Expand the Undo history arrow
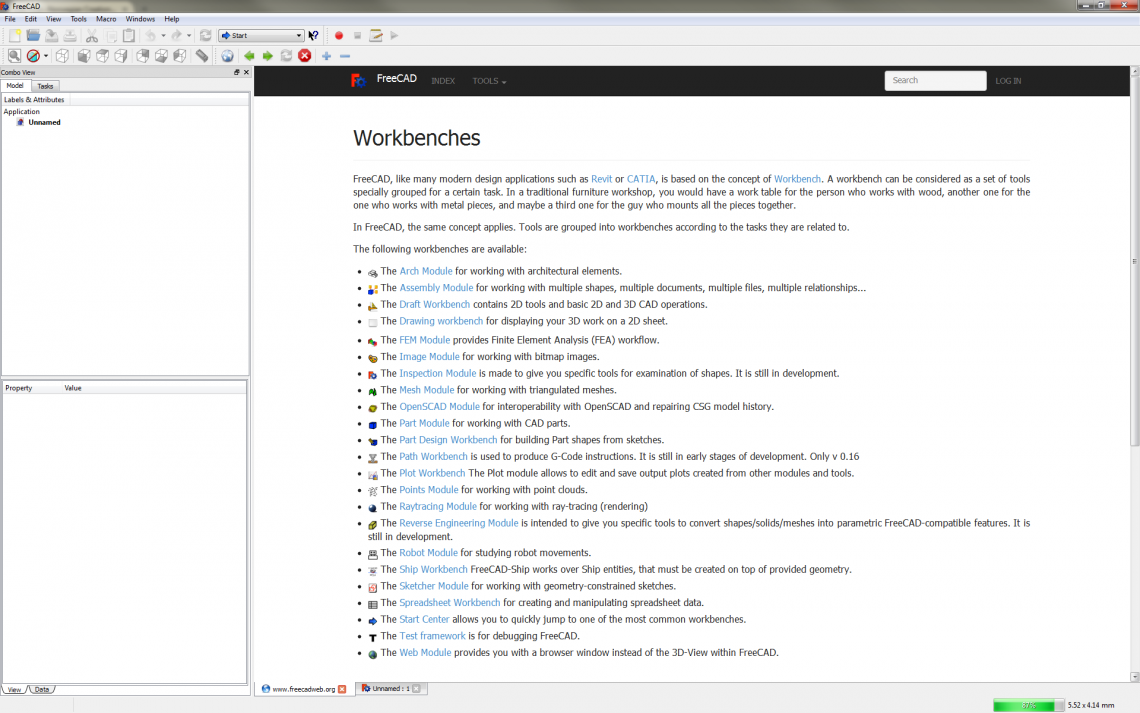The width and height of the screenshot is (1140, 713). [163, 36]
